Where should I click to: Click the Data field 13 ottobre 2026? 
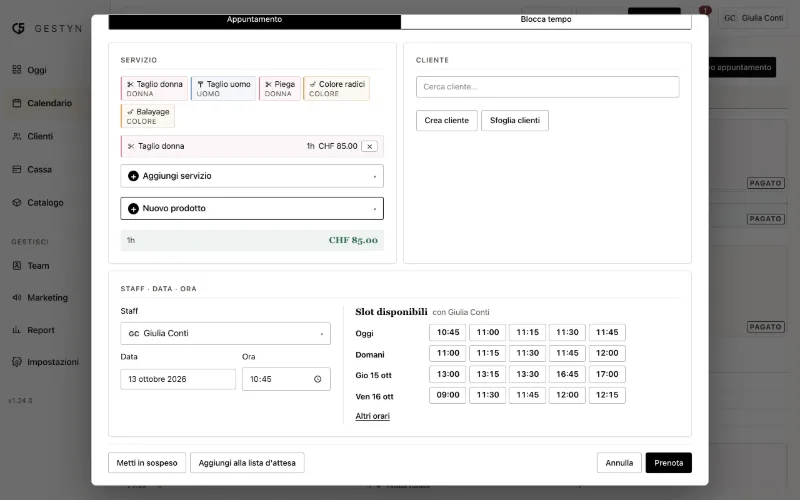pos(178,379)
